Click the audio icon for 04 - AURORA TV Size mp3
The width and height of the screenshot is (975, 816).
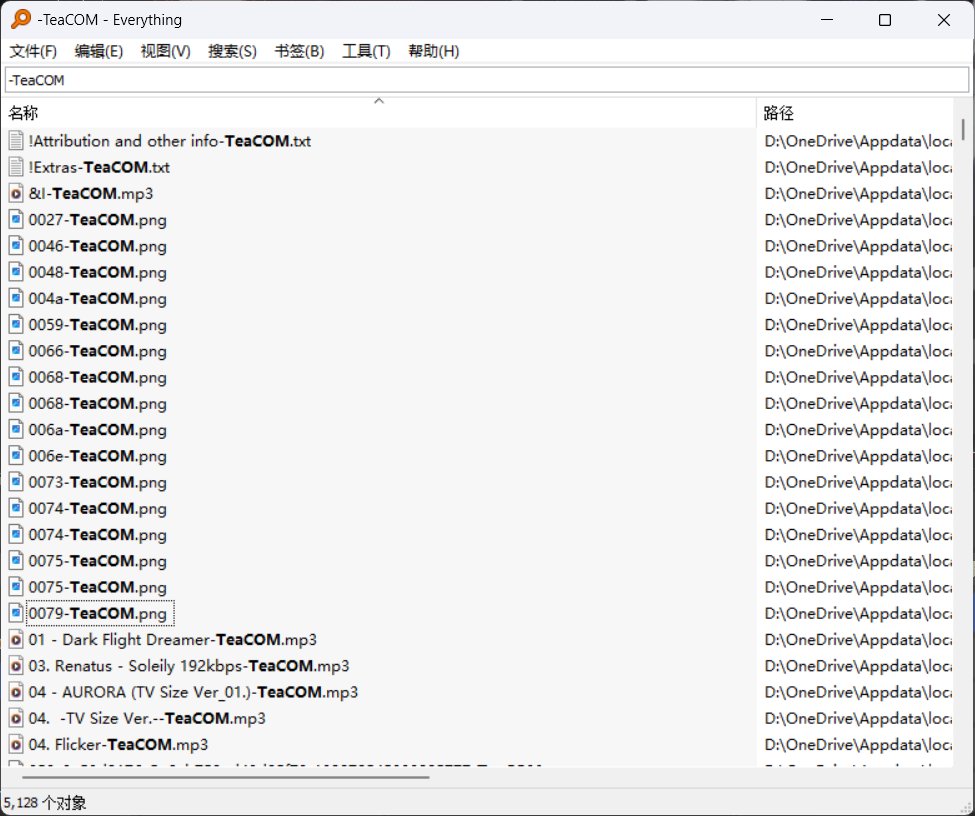[16, 692]
